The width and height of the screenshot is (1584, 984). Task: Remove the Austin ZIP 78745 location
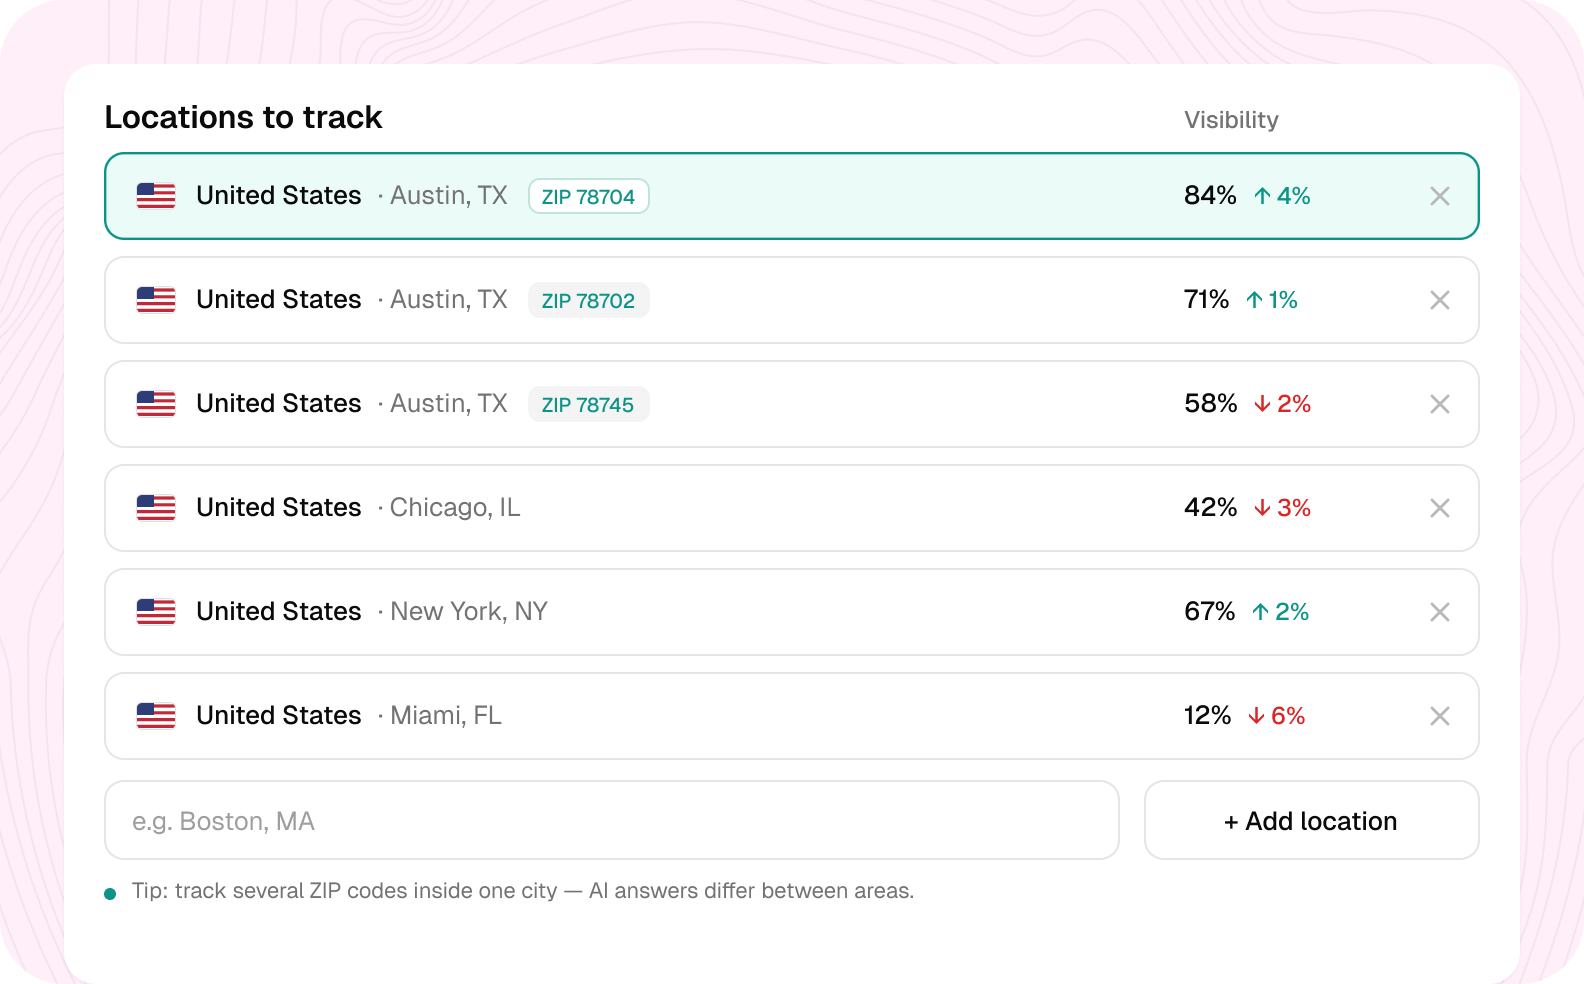1439,404
